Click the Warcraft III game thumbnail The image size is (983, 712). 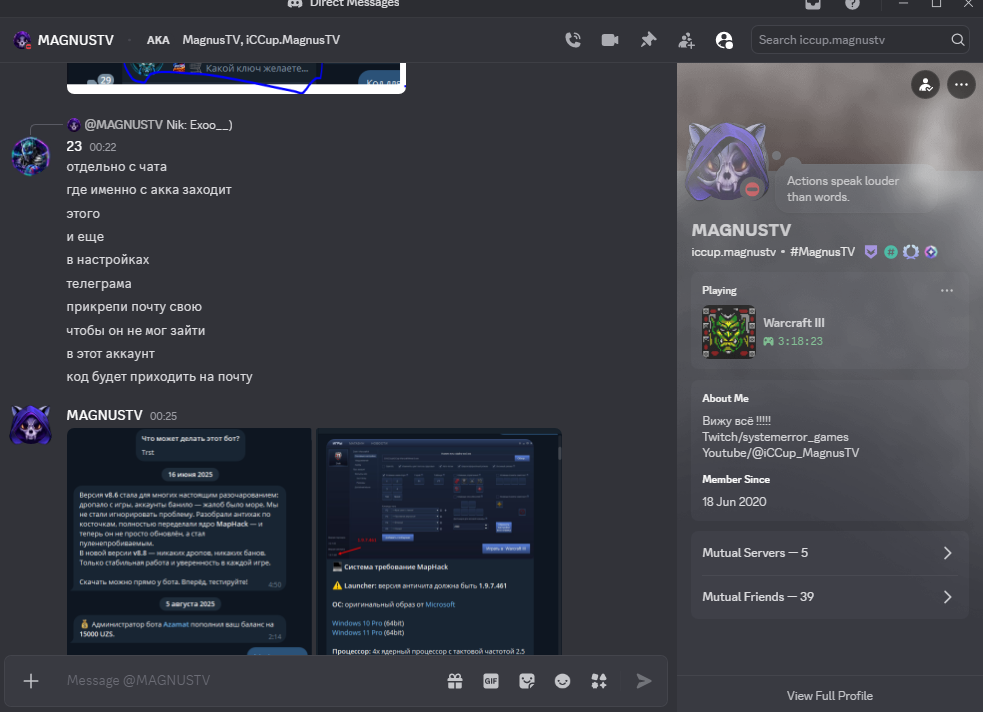(x=728, y=332)
